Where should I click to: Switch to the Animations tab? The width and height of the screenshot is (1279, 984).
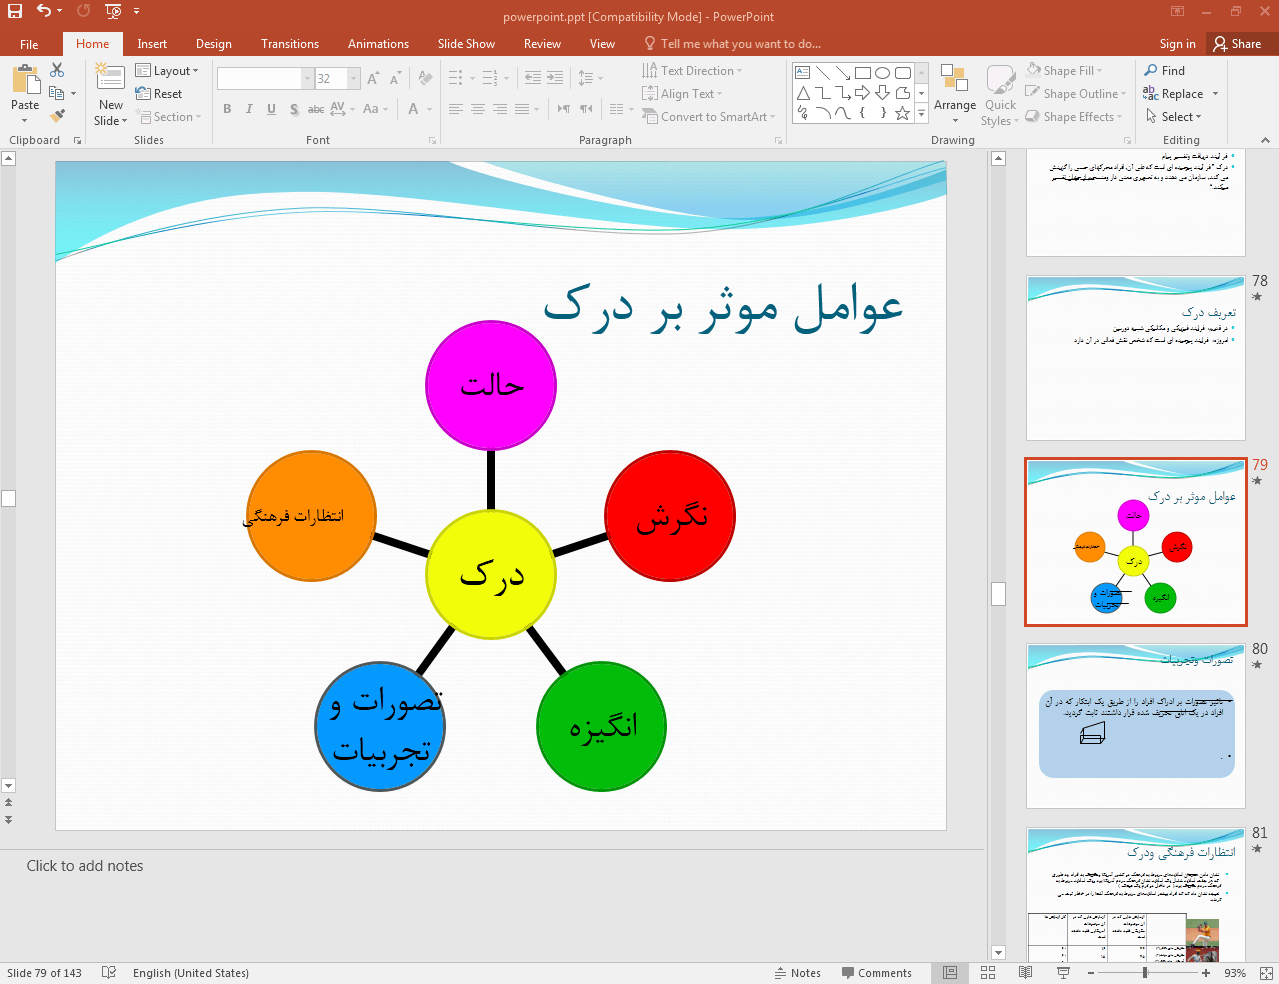click(x=378, y=43)
